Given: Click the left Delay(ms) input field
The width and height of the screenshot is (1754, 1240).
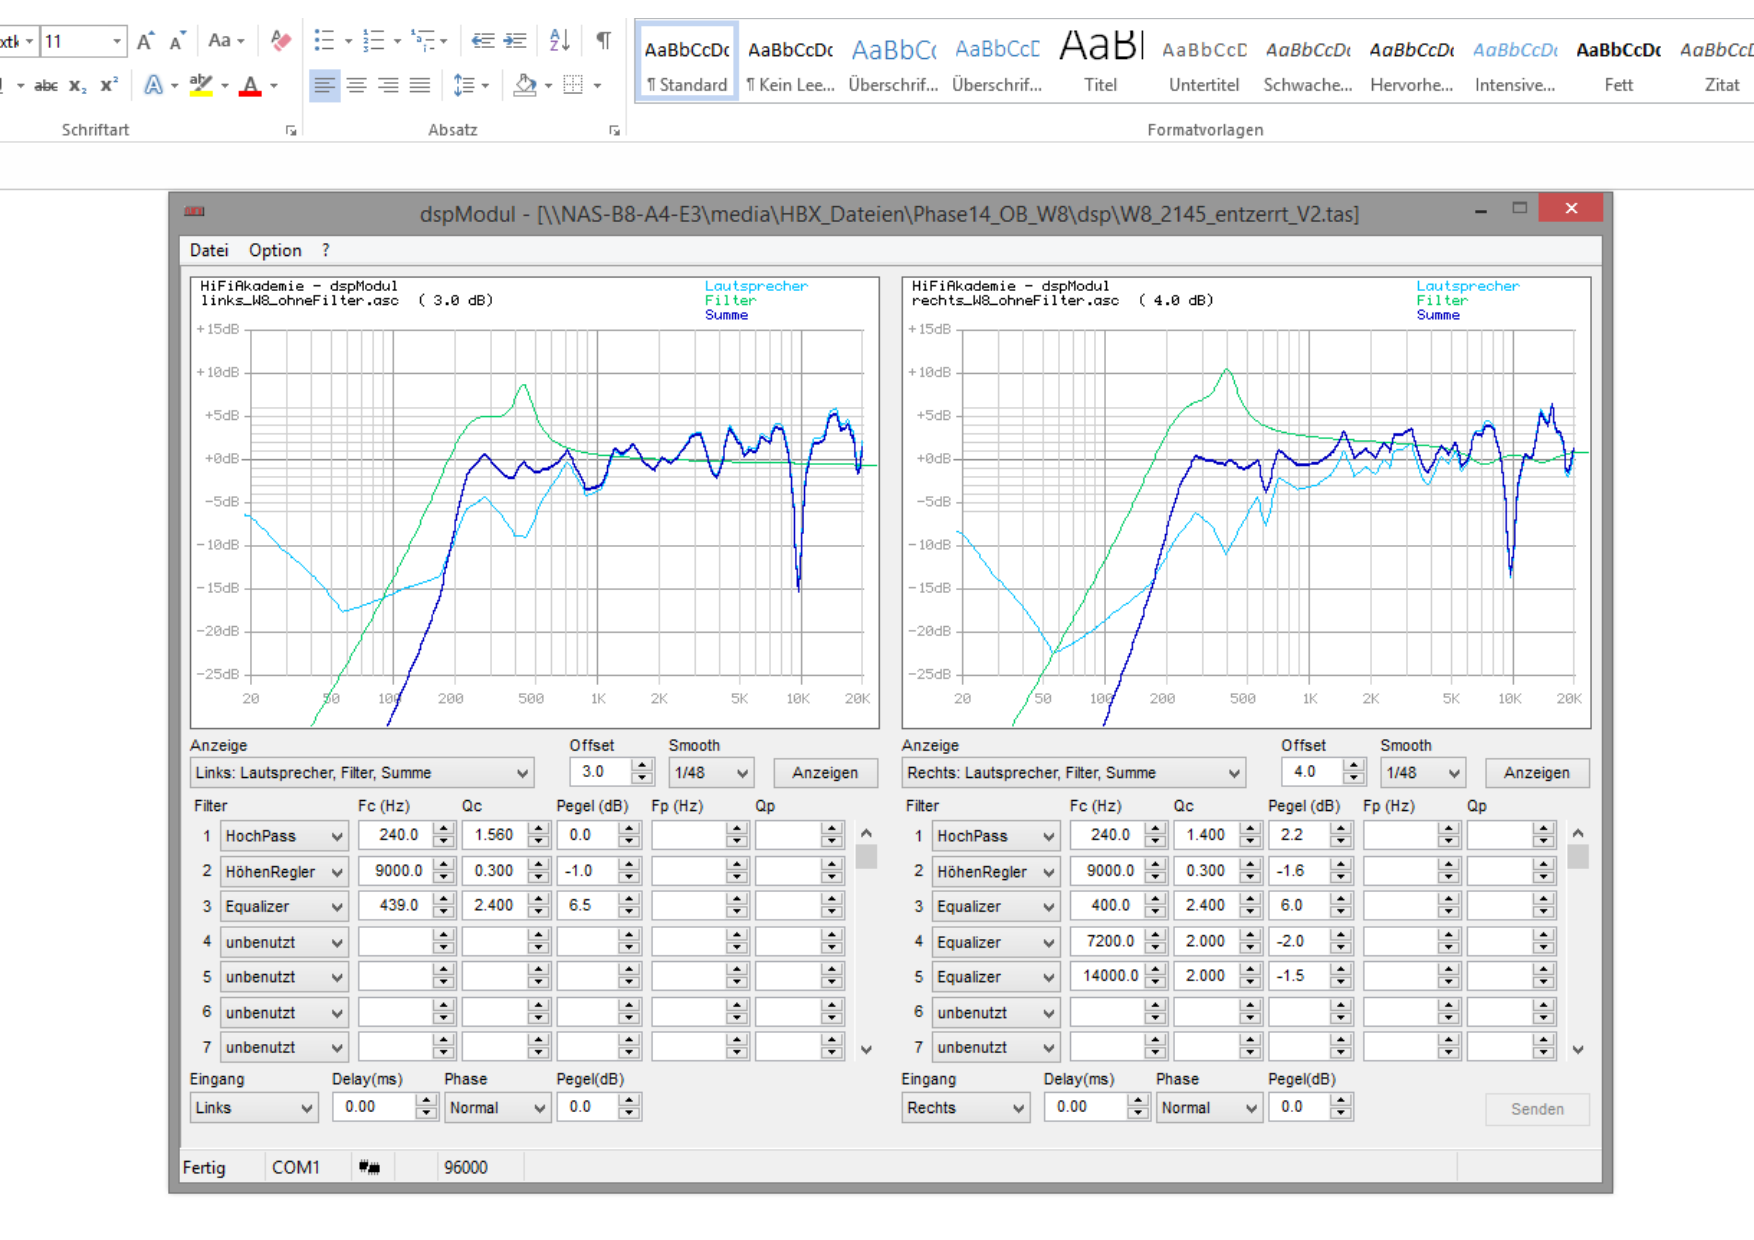Looking at the screenshot, I should (374, 1107).
